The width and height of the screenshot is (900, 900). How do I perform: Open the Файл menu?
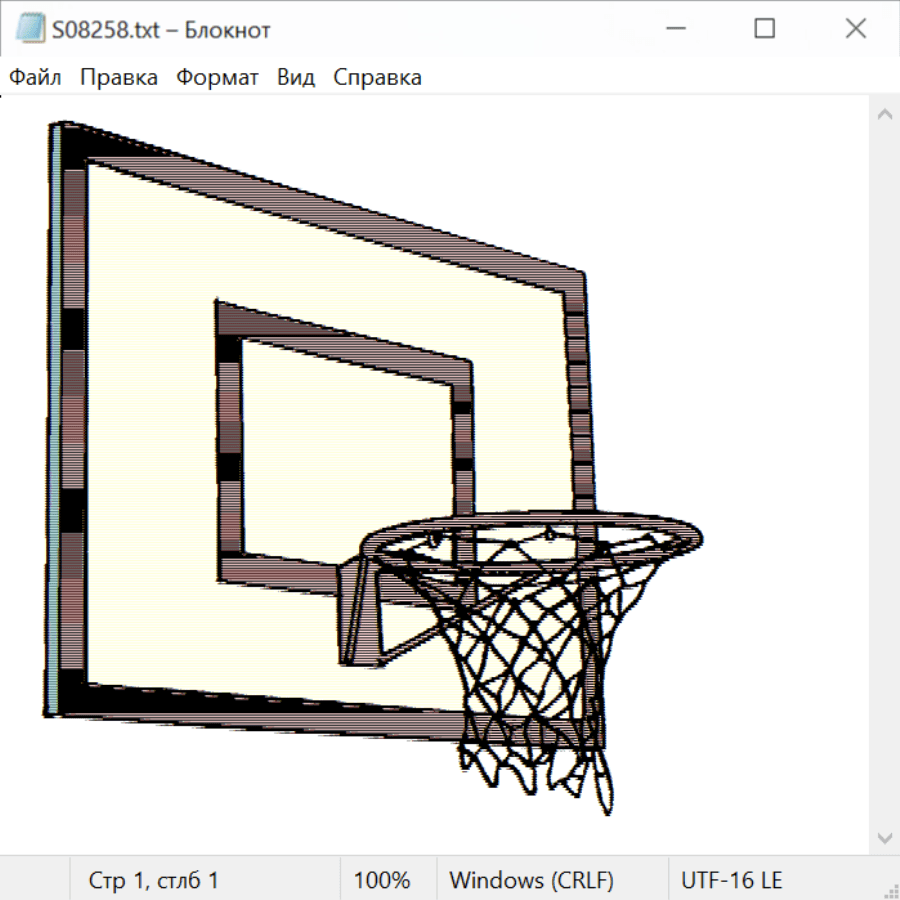[x=35, y=77]
